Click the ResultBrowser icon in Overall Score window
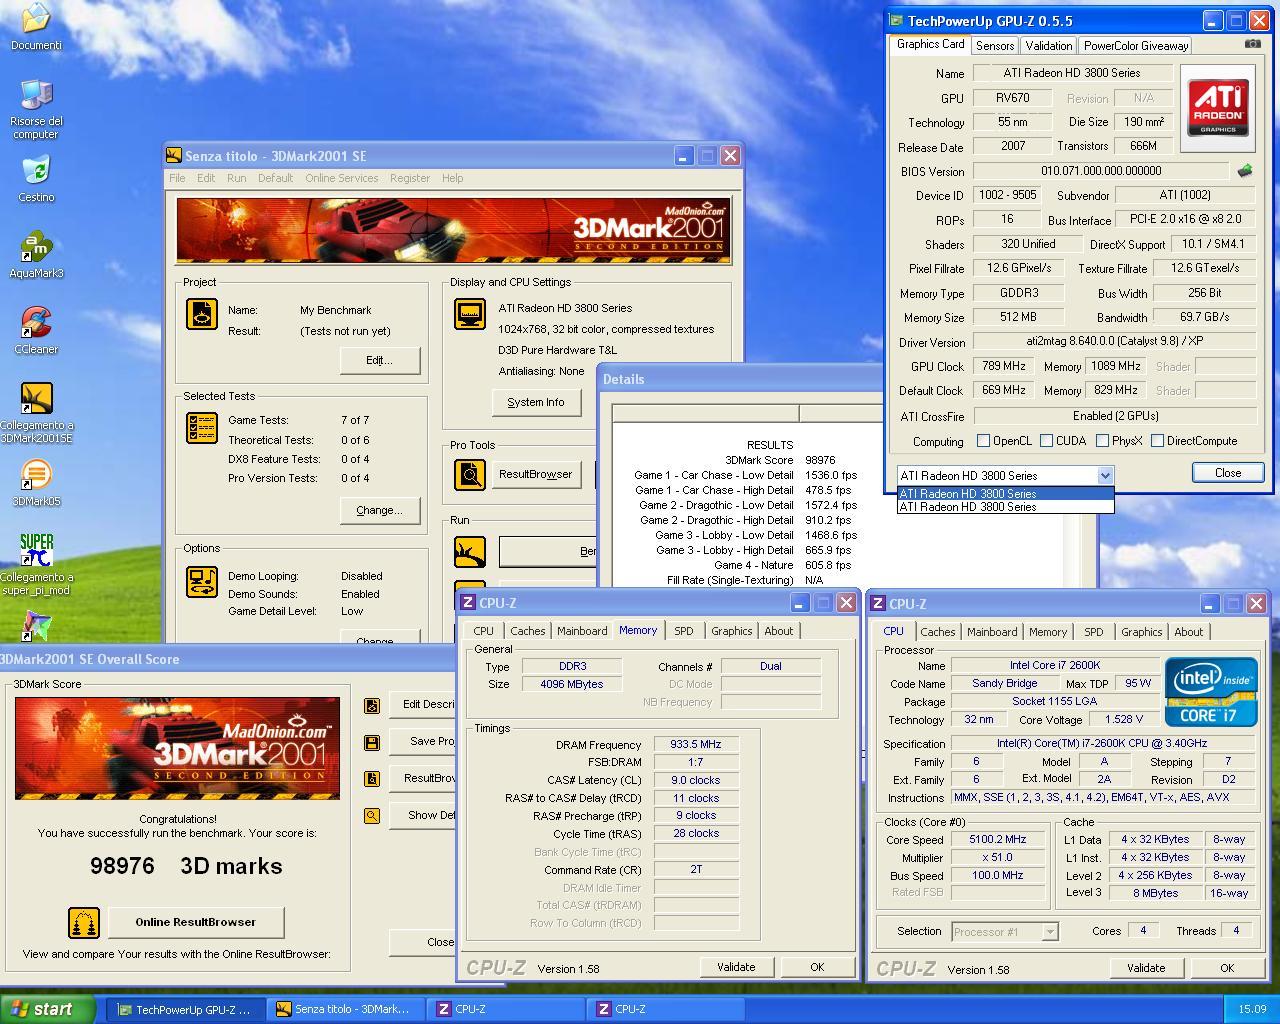The height and width of the screenshot is (1024, 1280). [x=372, y=778]
